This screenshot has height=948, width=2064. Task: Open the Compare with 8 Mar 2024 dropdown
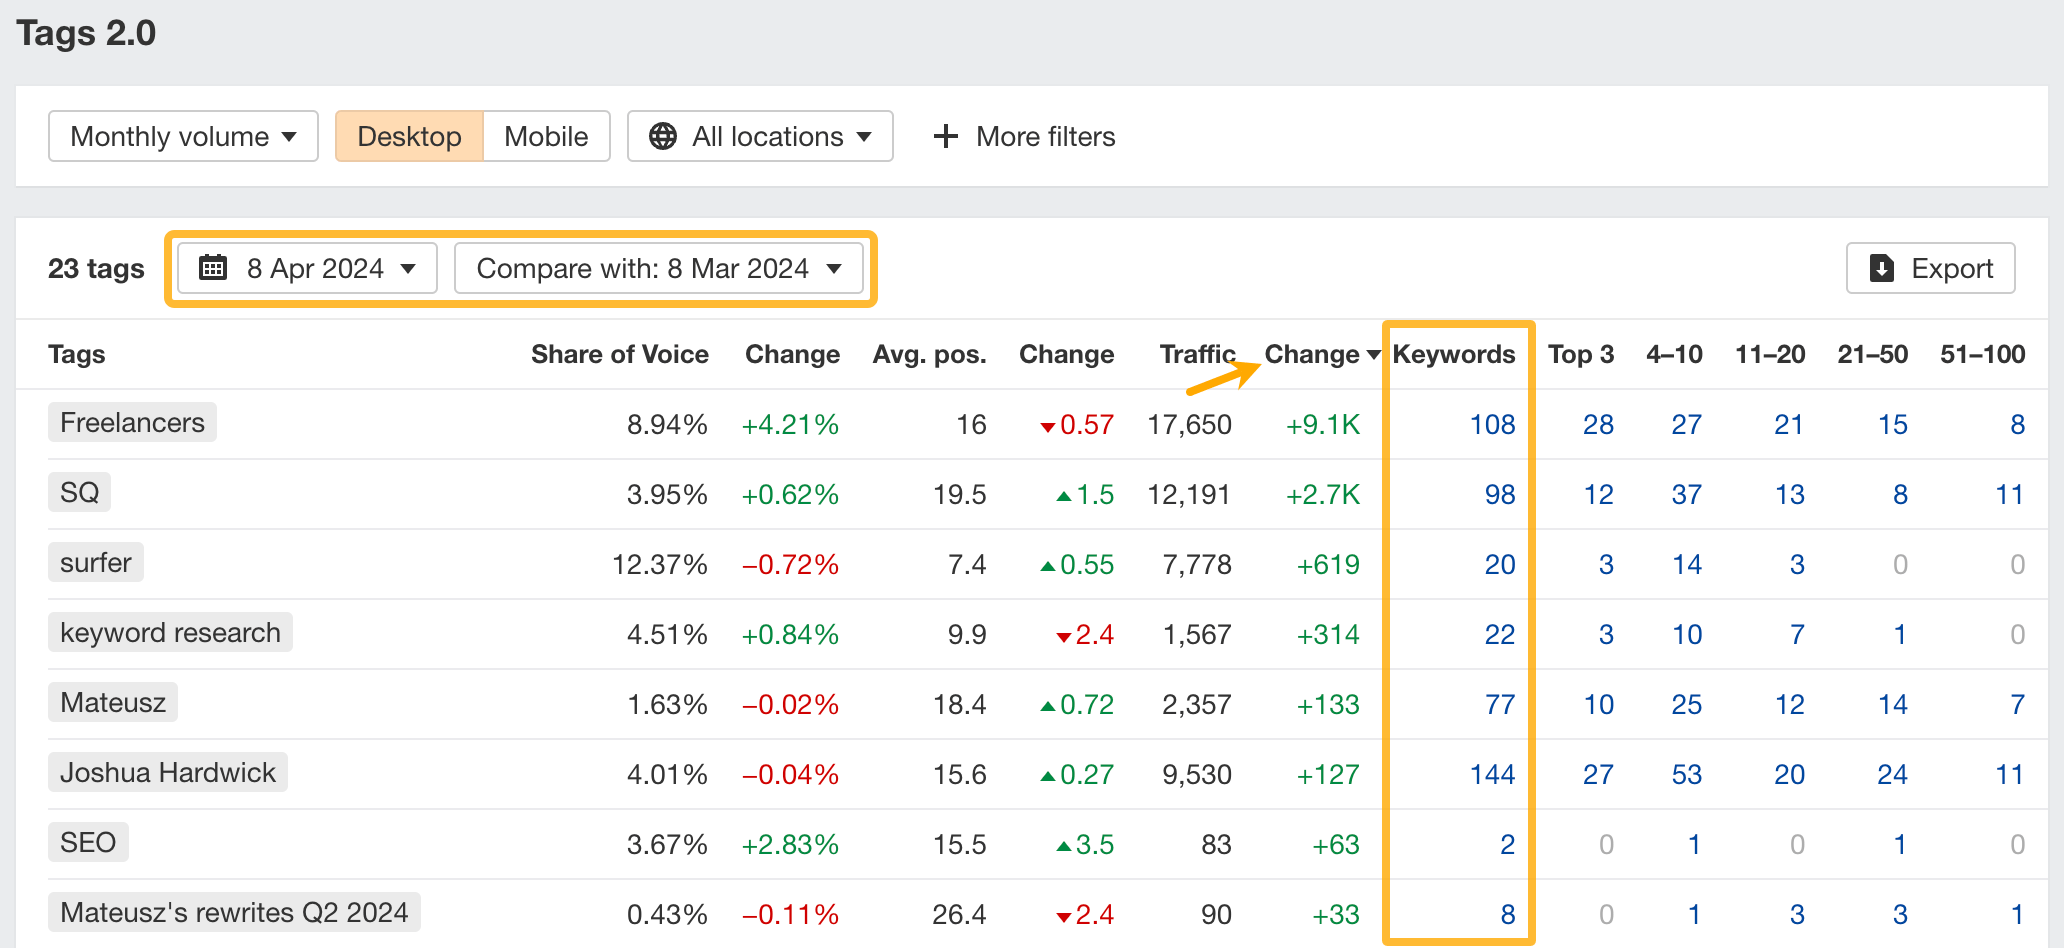tap(660, 268)
